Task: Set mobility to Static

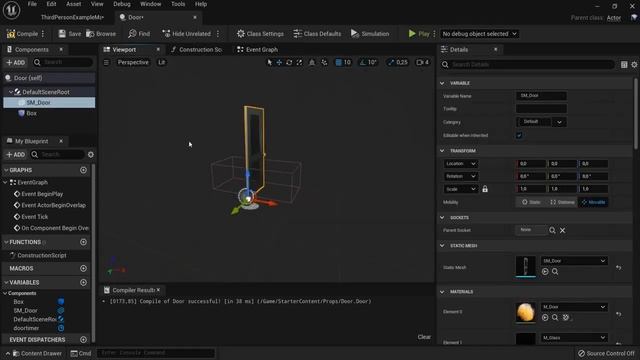Action: click(531, 202)
